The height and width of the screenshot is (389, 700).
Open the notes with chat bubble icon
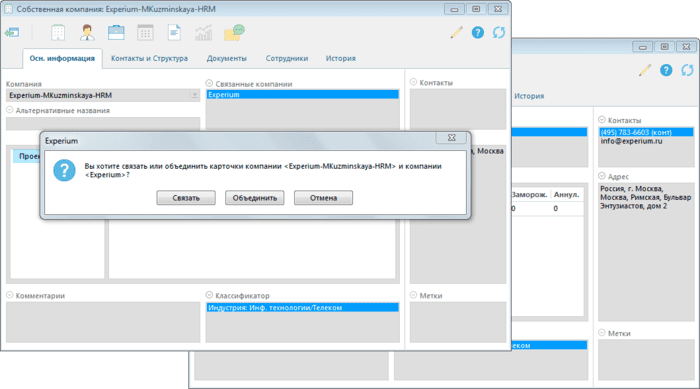tap(234, 33)
